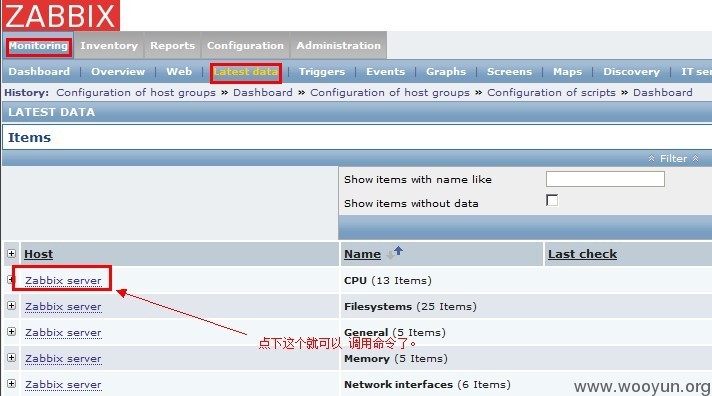
Task: Expand all rows via Host header plus
Action: (11, 253)
